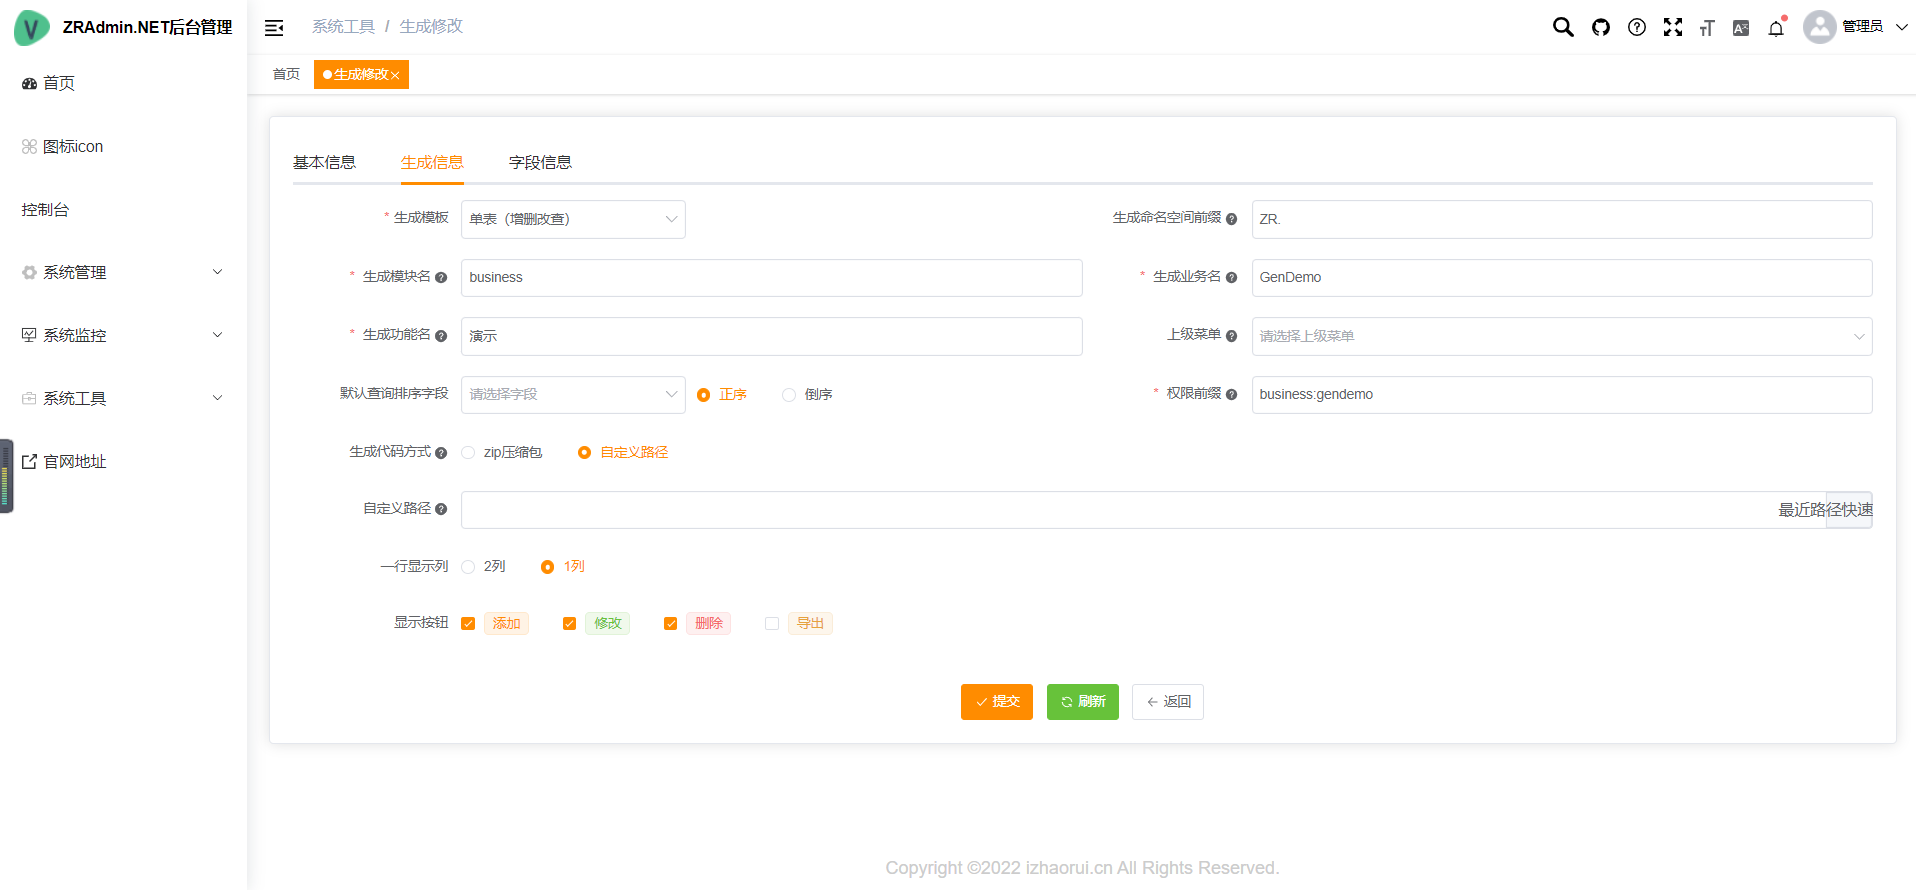The height and width of the screenshot is (890, 1916).
Task: Click the 提交 submit button
Action: [x=996, y=702]
